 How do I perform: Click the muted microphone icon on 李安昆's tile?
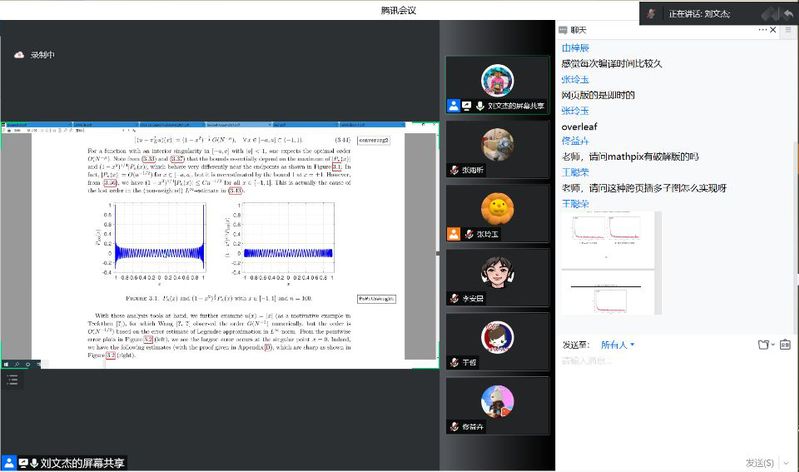point(454,298)
